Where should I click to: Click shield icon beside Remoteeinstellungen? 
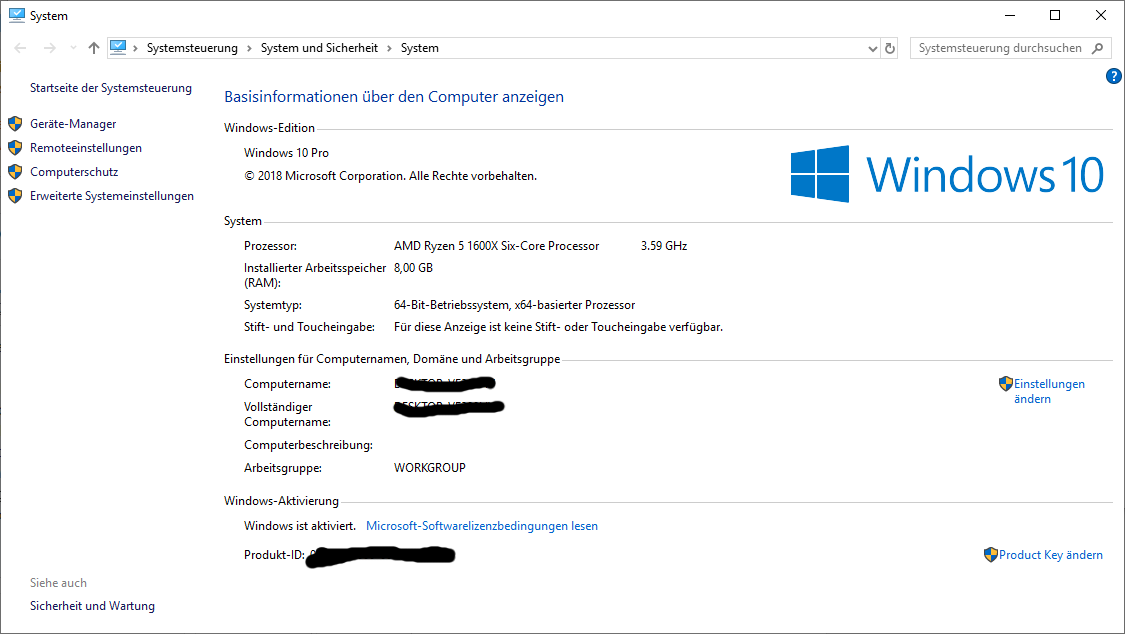(15, 148)
